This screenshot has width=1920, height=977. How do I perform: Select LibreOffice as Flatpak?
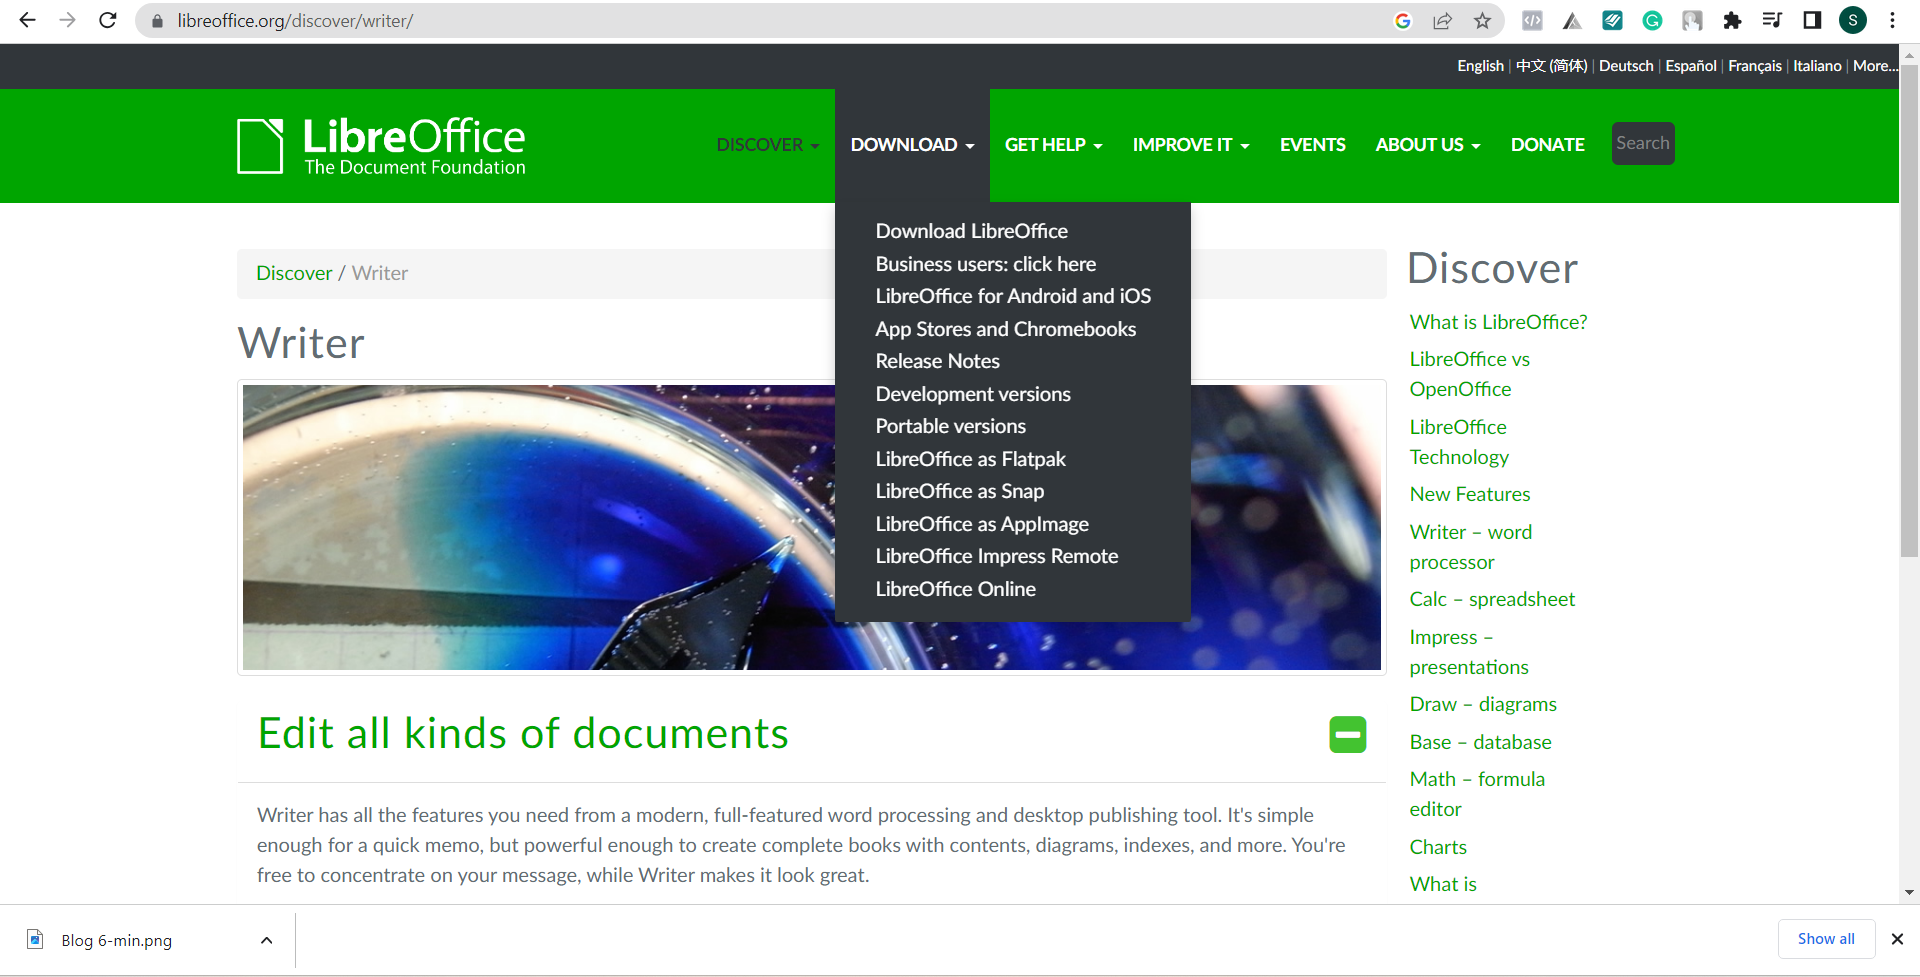971,459
